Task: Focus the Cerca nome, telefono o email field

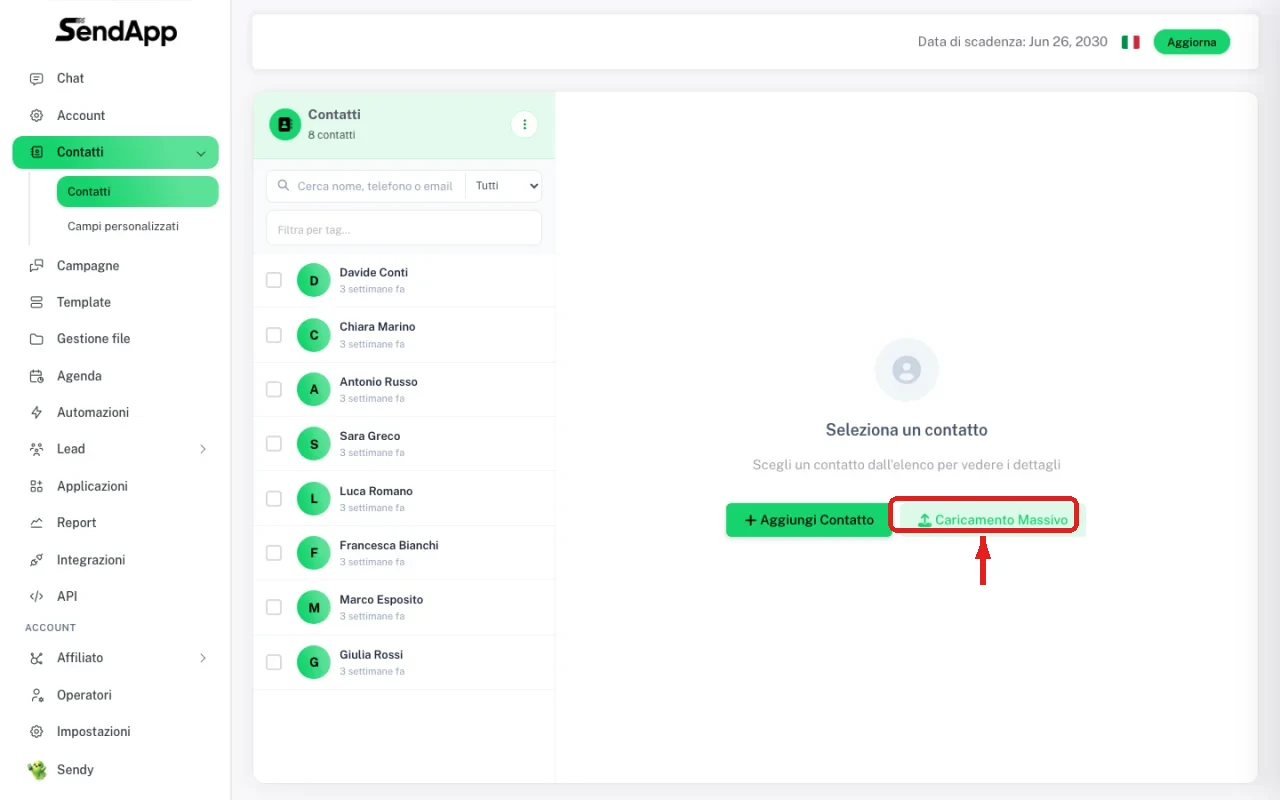Action: [366, 186]
